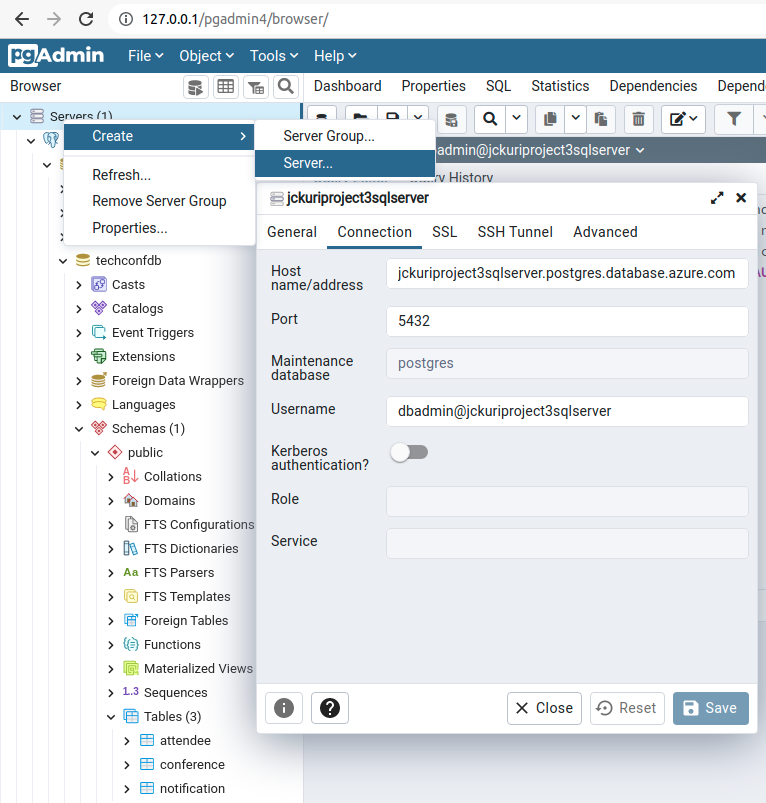766x803 pixels.
Task: Expand the attendee table node
Action: pos(127,741)
